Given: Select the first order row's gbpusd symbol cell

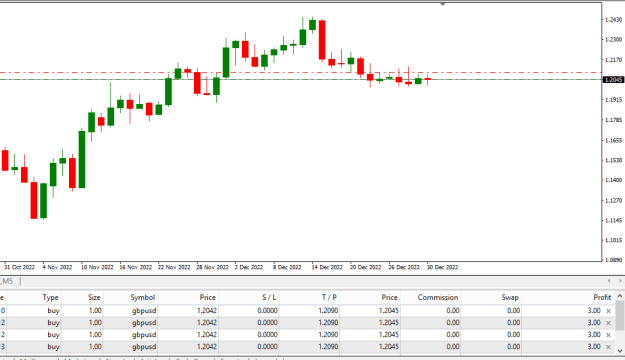Looking at the screenshot, I should 144,311.
